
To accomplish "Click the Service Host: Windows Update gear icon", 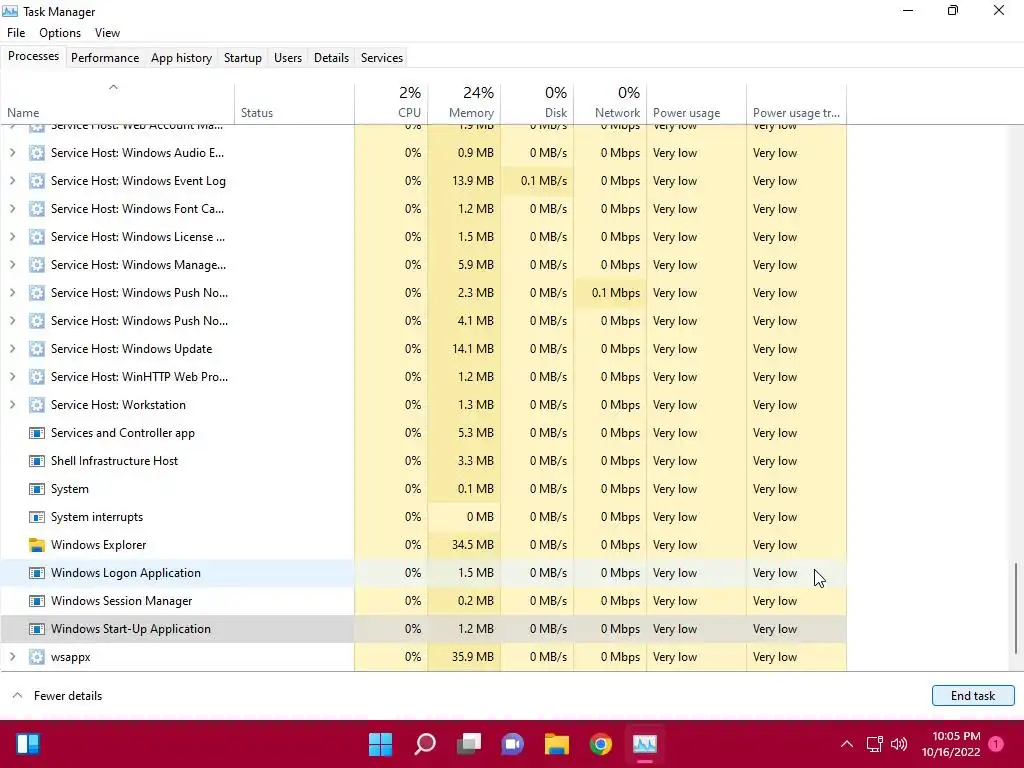I will click(37, 349).
